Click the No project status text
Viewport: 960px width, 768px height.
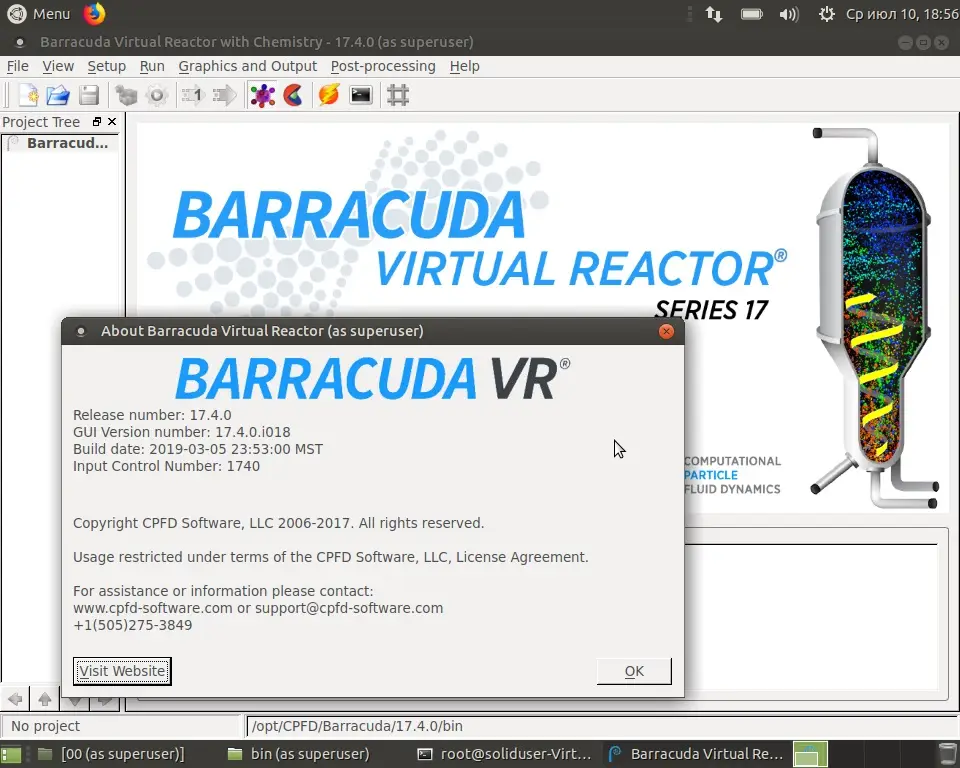pos(45,726)
